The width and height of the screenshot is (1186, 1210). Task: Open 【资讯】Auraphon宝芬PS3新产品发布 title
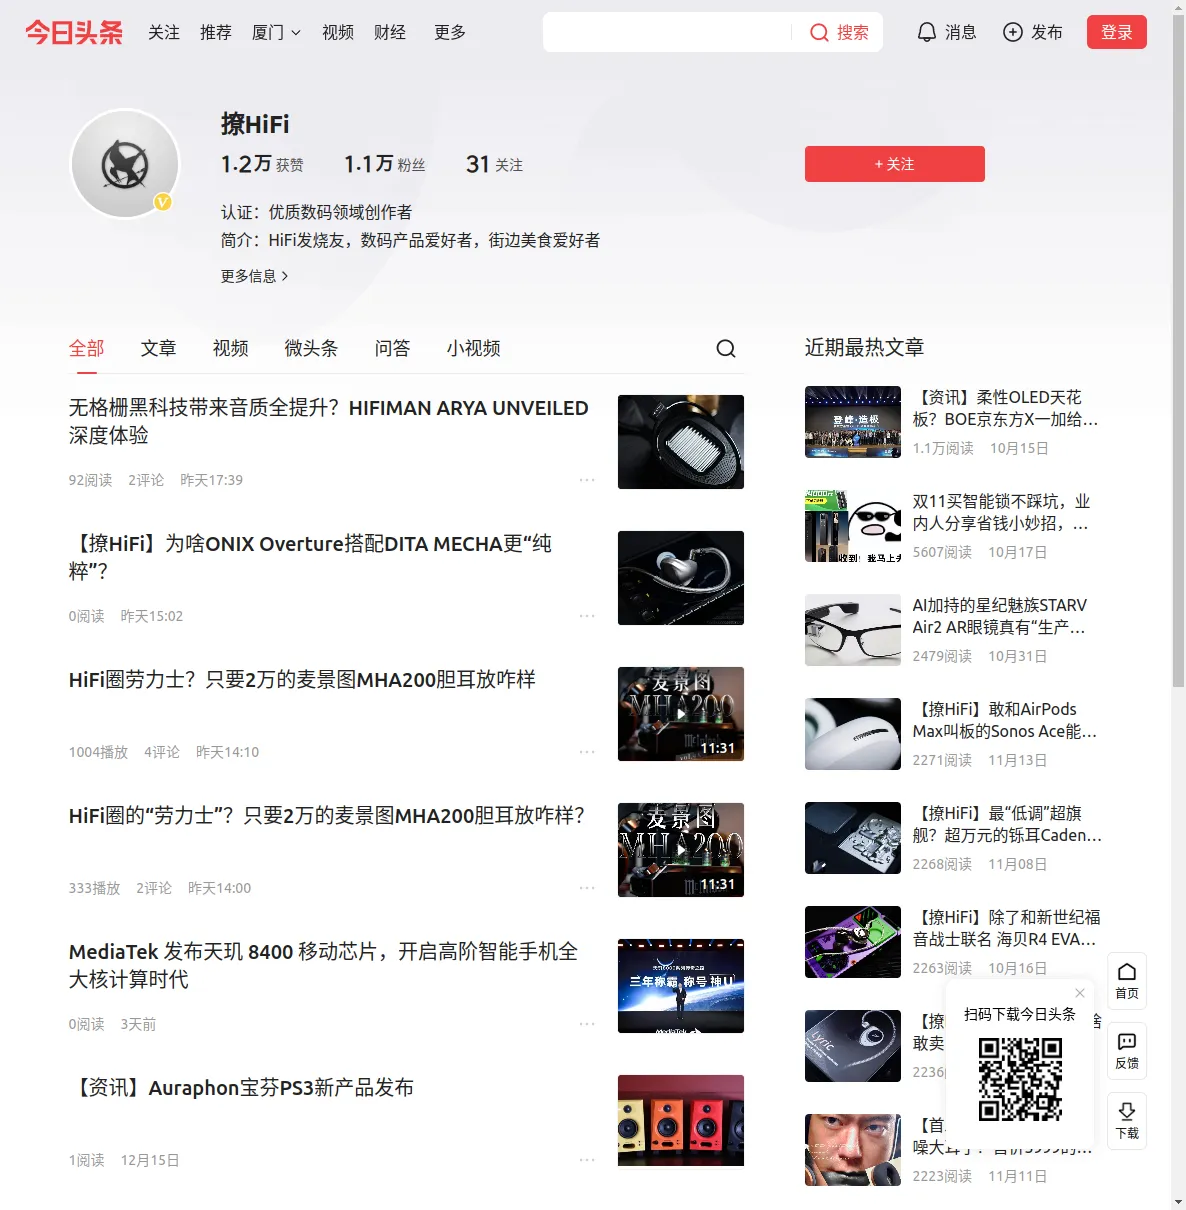pos(241,1088)
